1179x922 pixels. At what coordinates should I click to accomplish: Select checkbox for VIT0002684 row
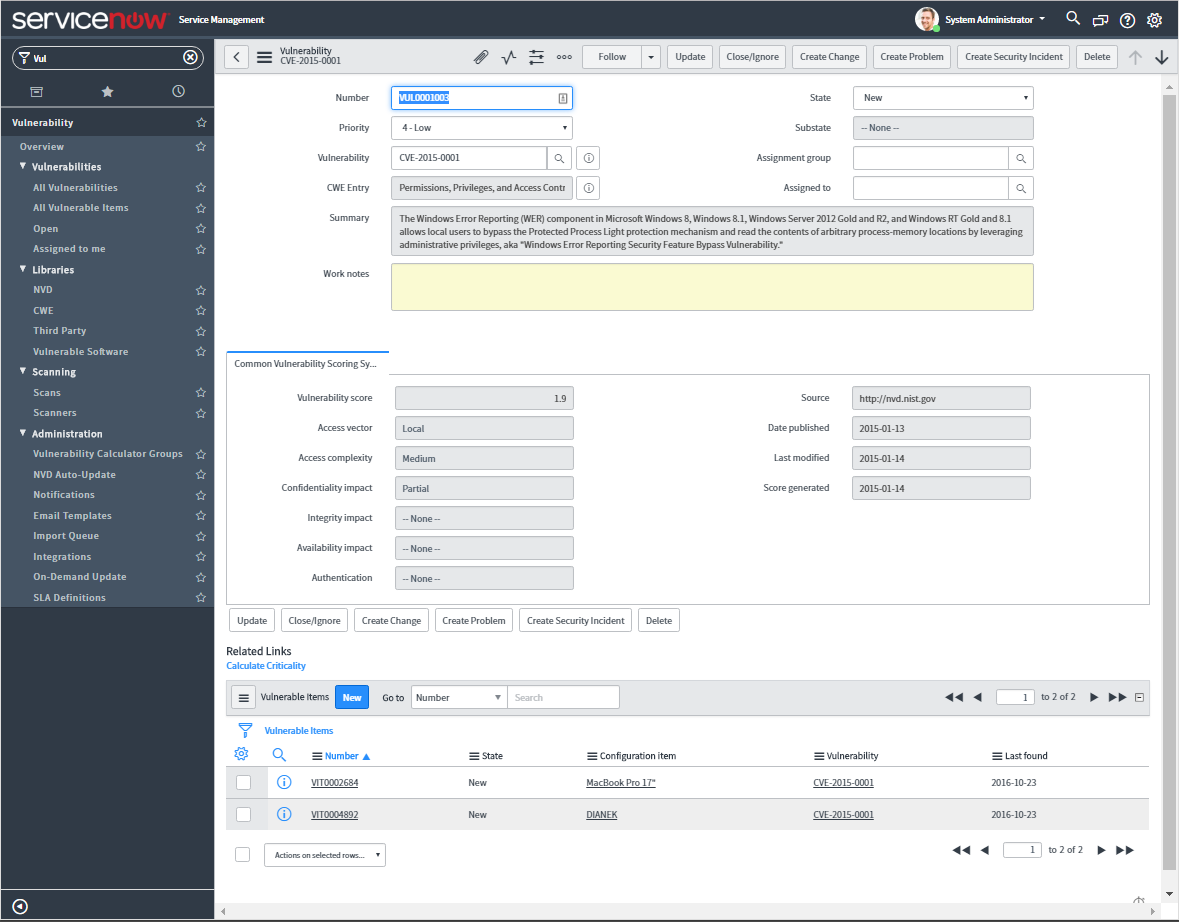tap(244, 782)
